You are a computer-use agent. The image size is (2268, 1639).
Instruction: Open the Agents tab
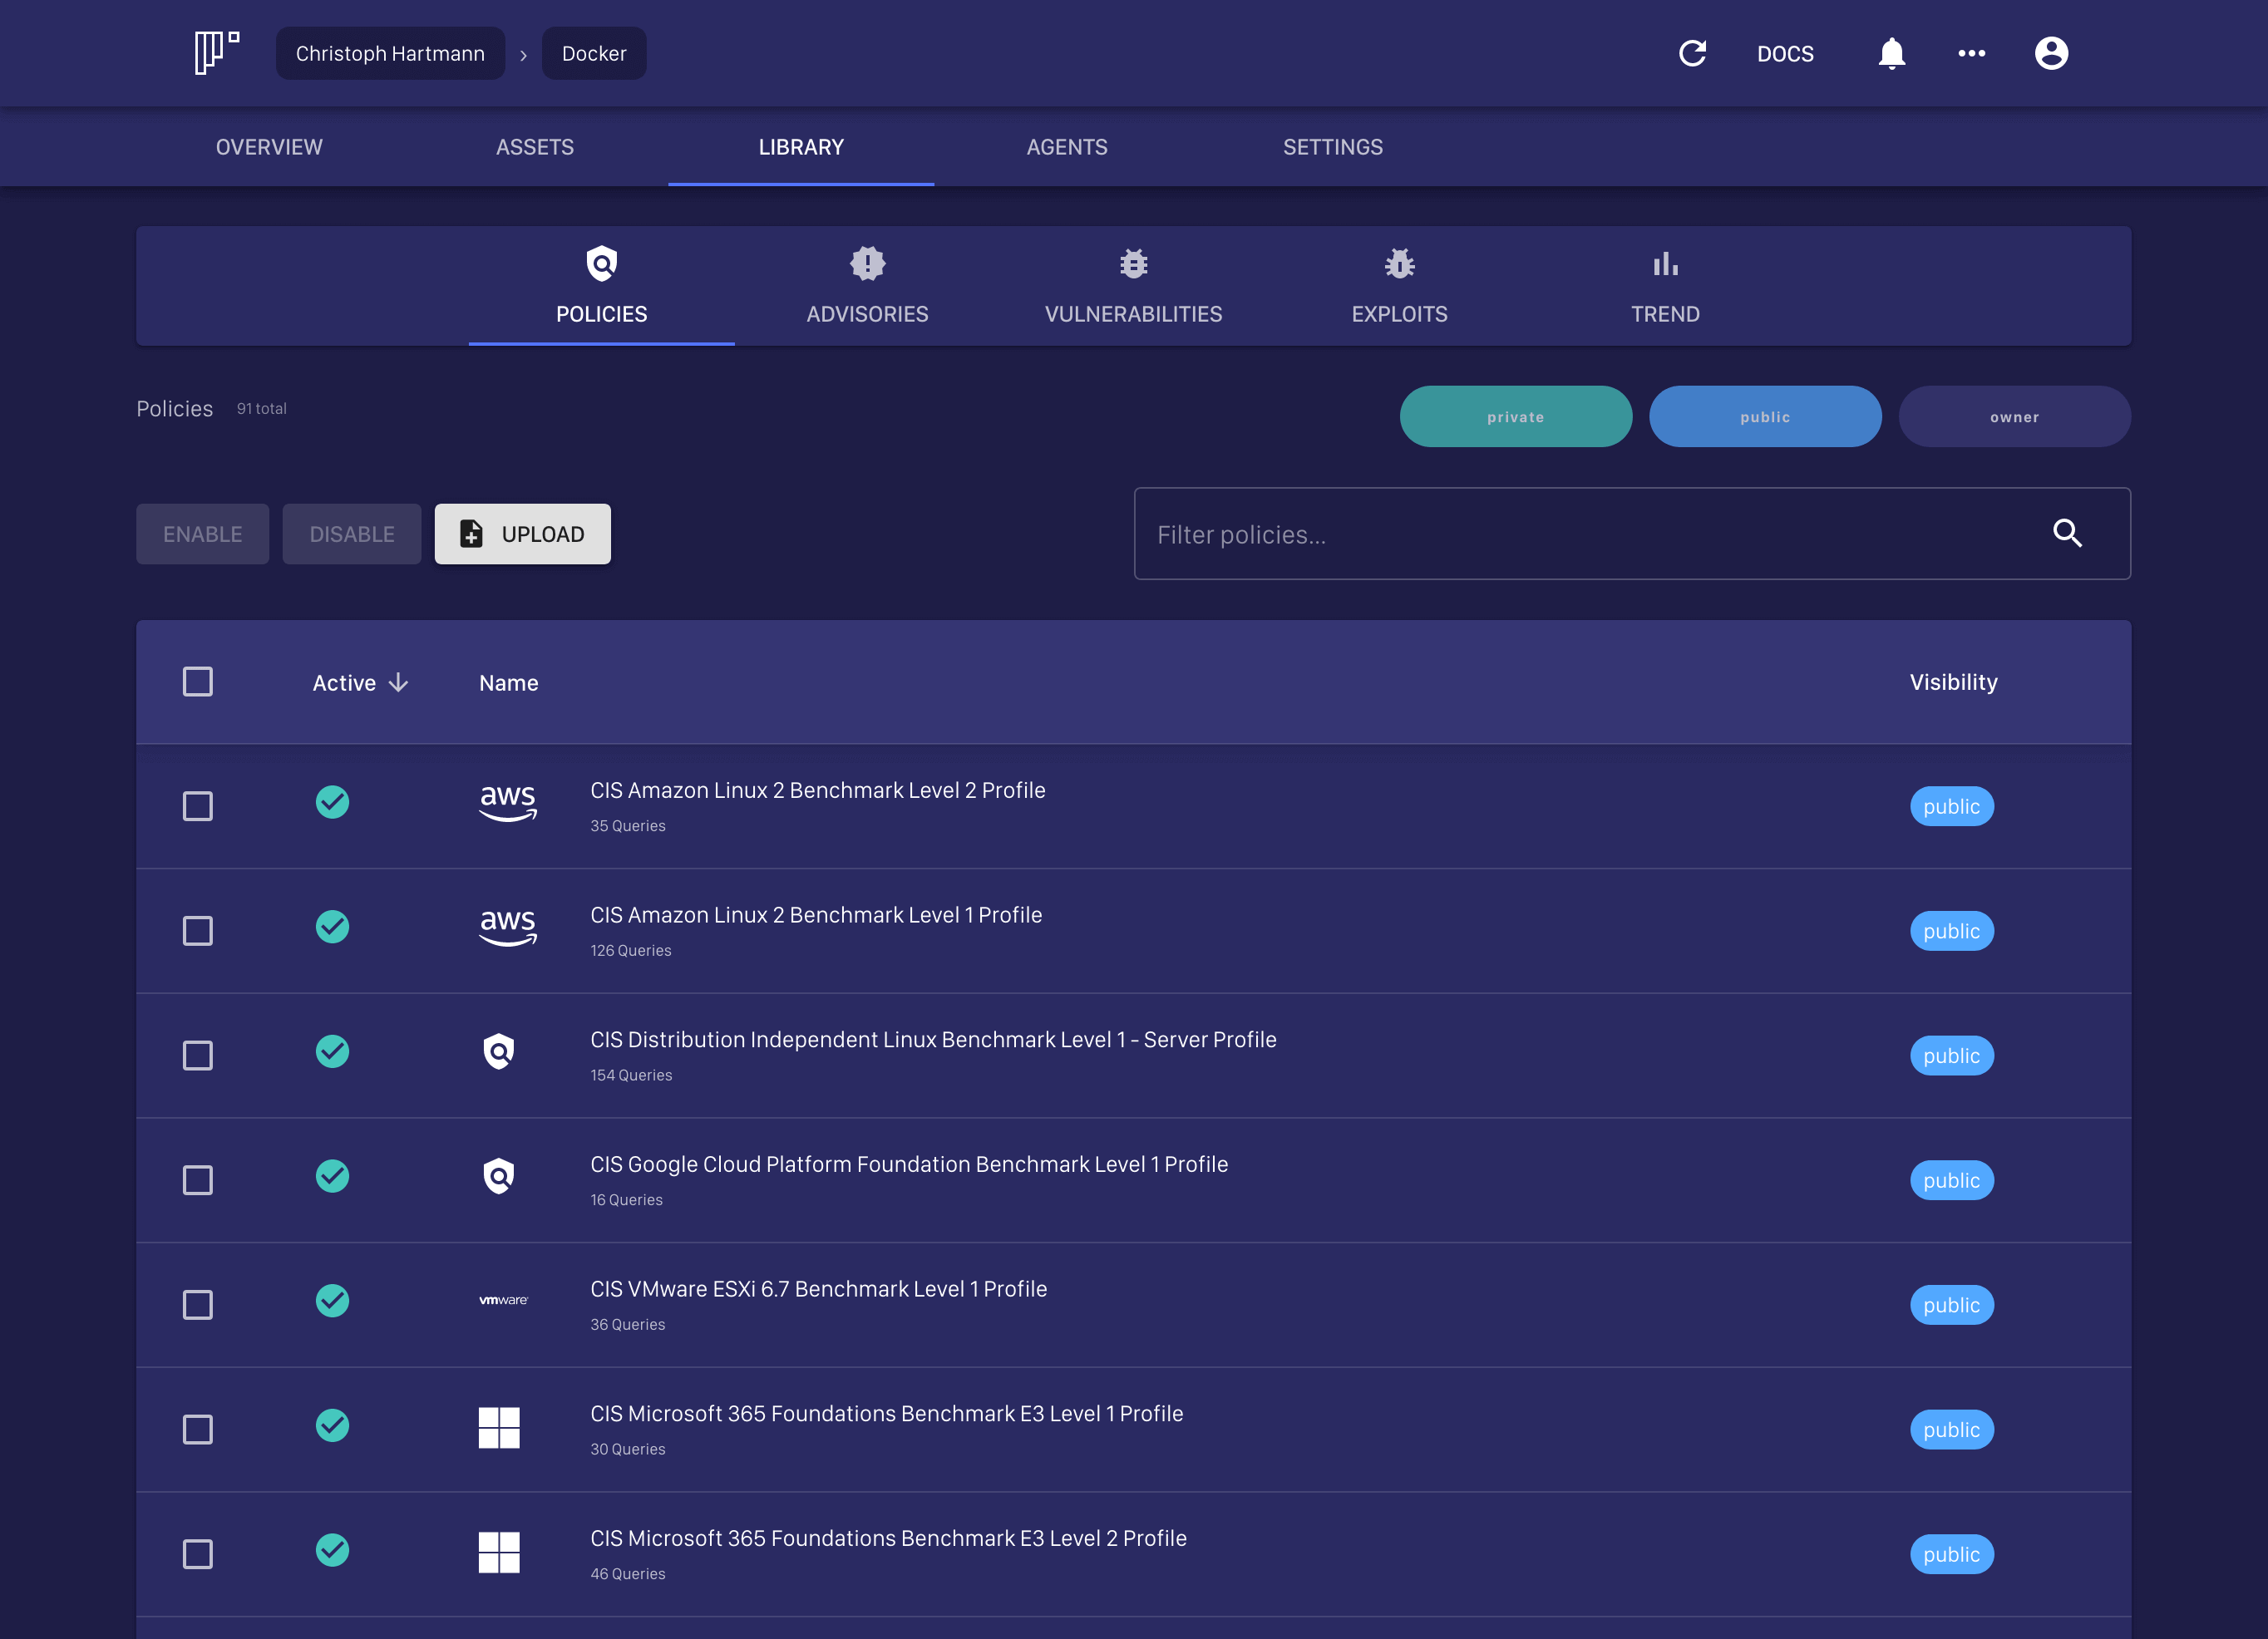1065,146
